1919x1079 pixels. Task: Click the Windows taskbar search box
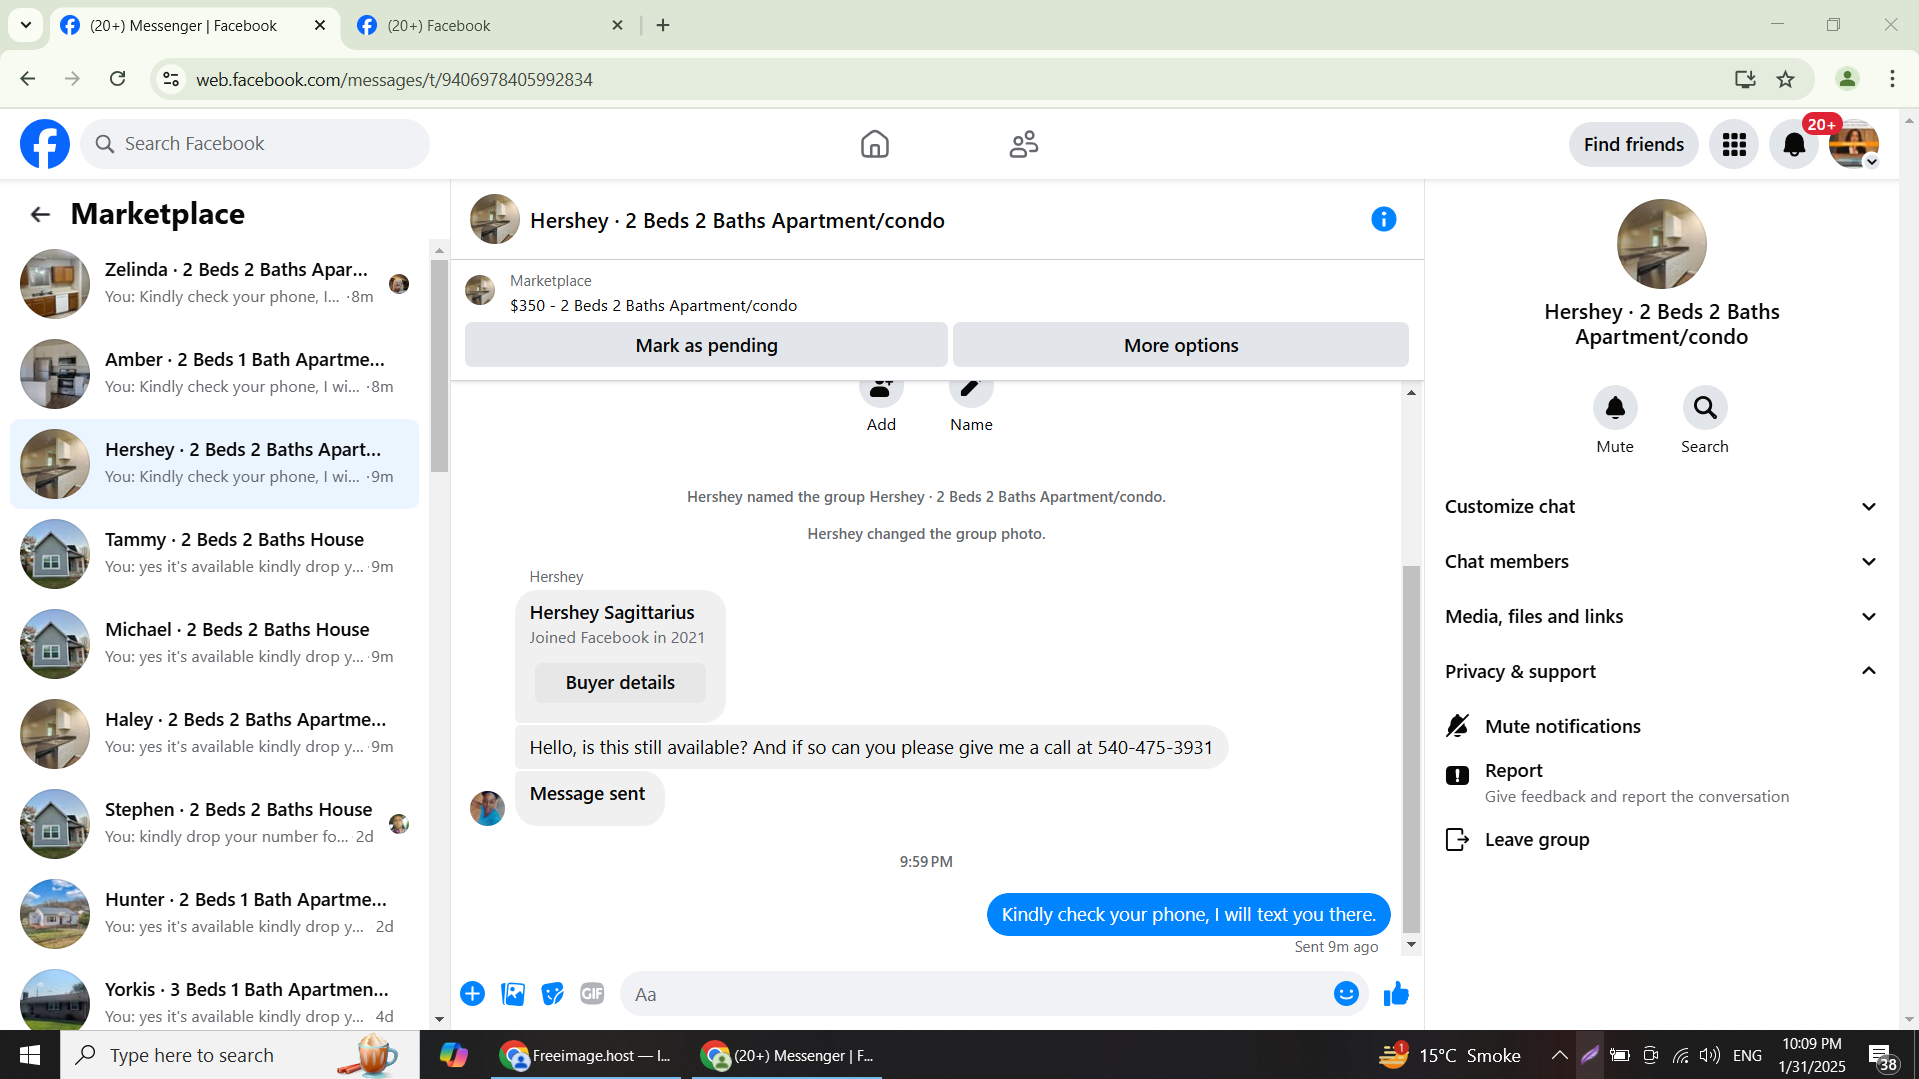(x=240, y=1055)
